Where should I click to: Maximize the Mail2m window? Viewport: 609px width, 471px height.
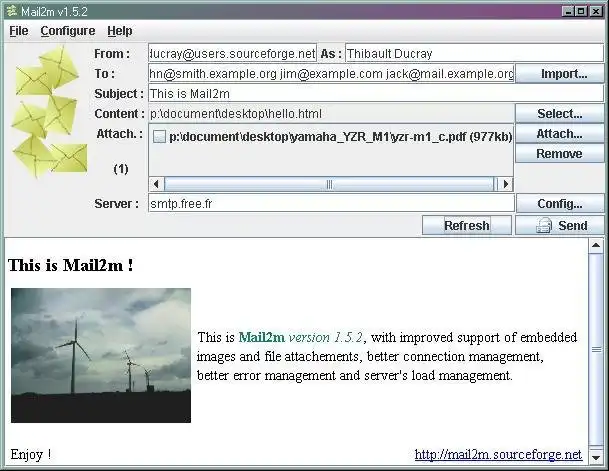(581, 11)
